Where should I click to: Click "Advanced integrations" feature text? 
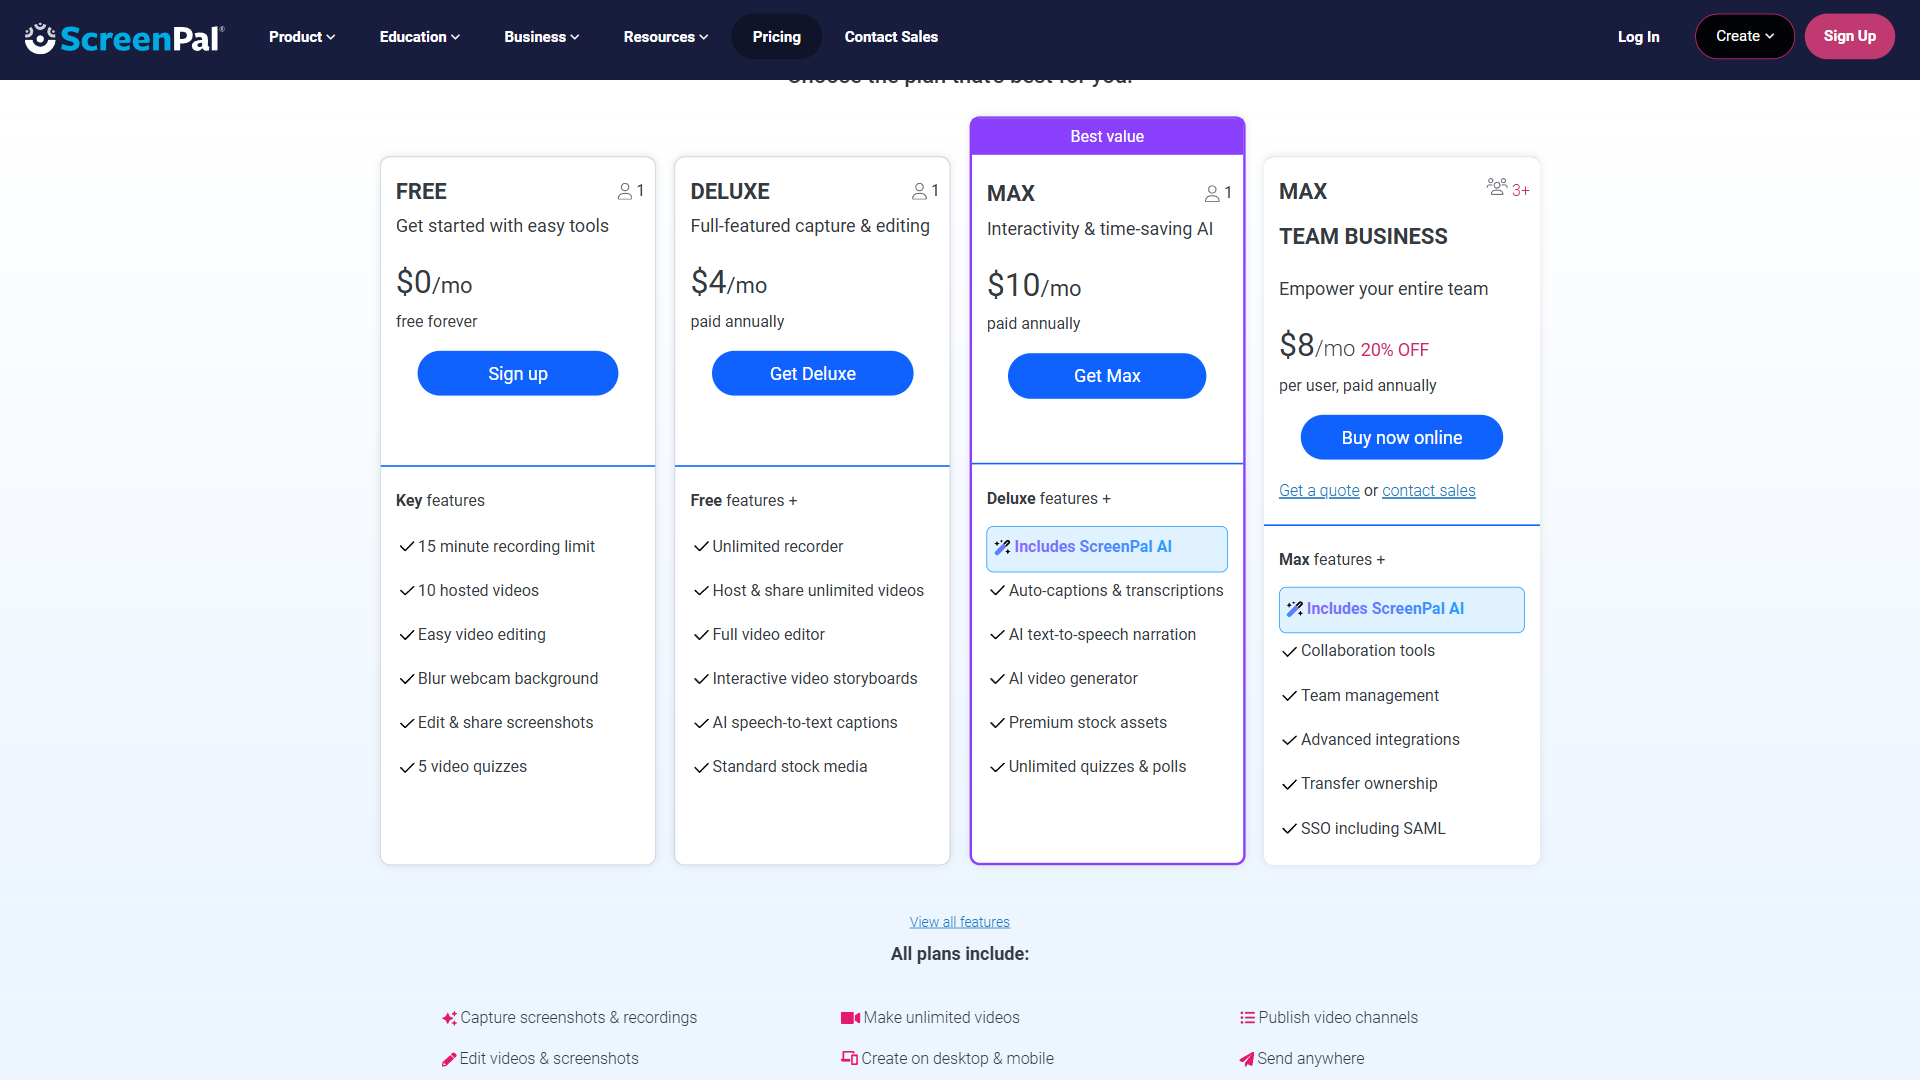pos(1379,740)
